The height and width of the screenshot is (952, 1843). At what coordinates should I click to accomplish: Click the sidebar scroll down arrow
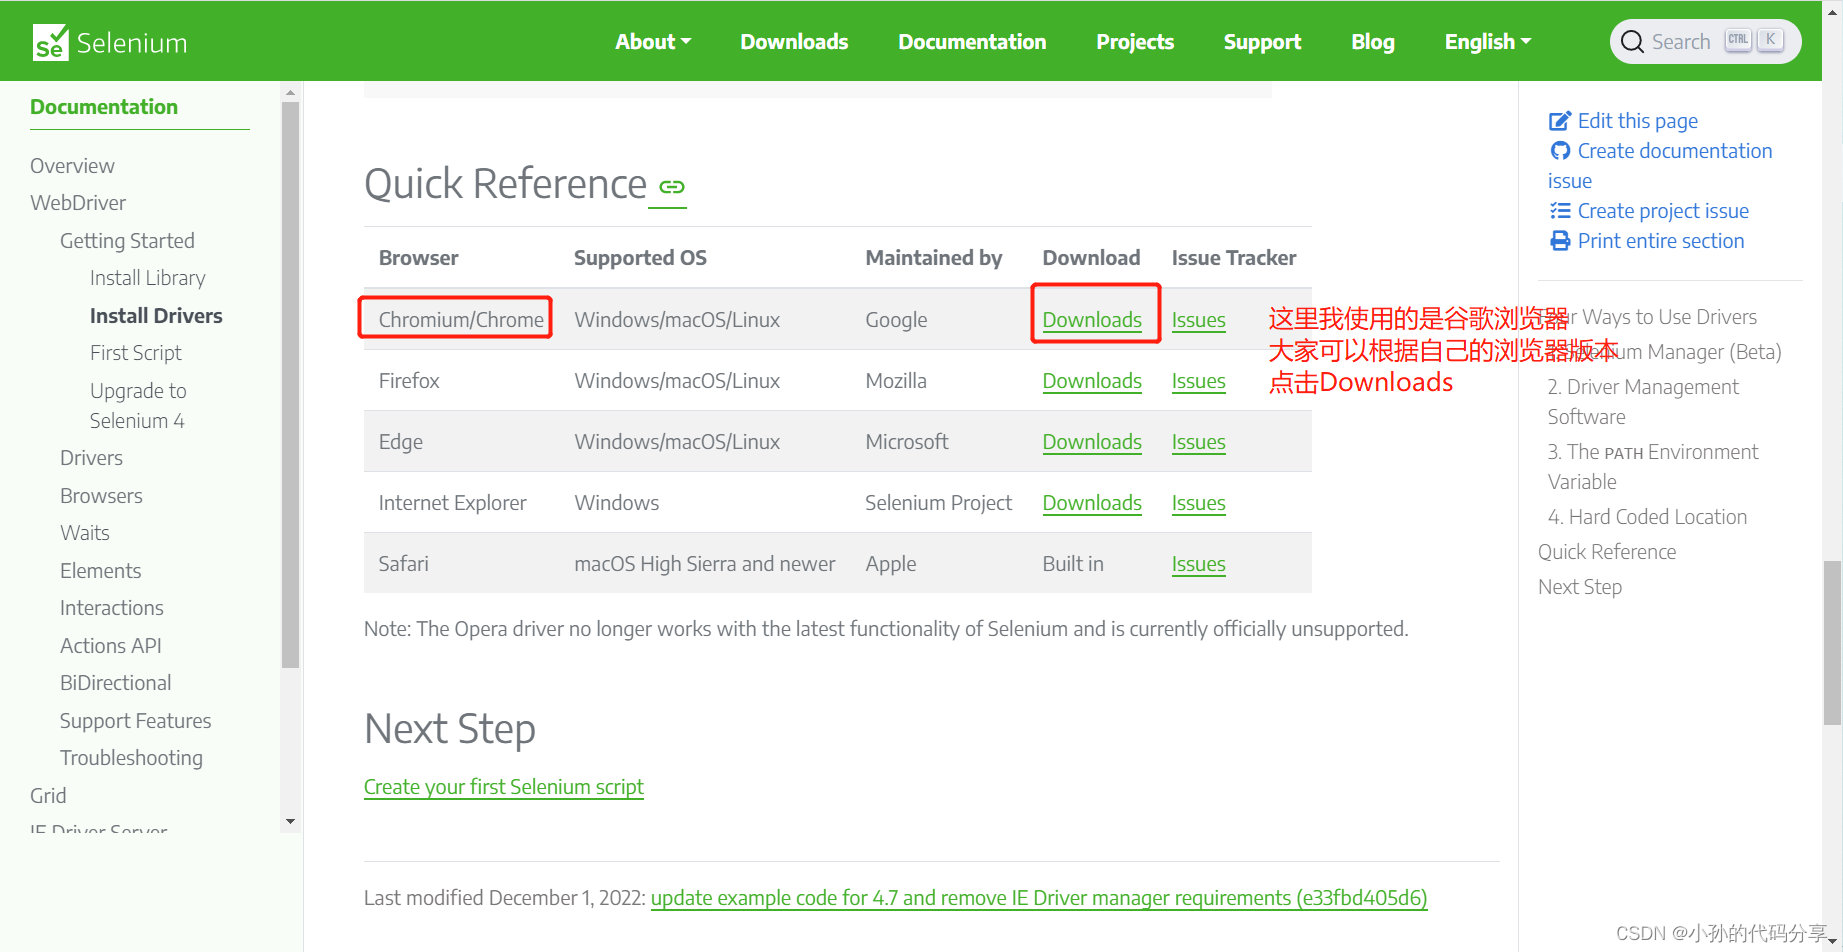tap(290, 821)
